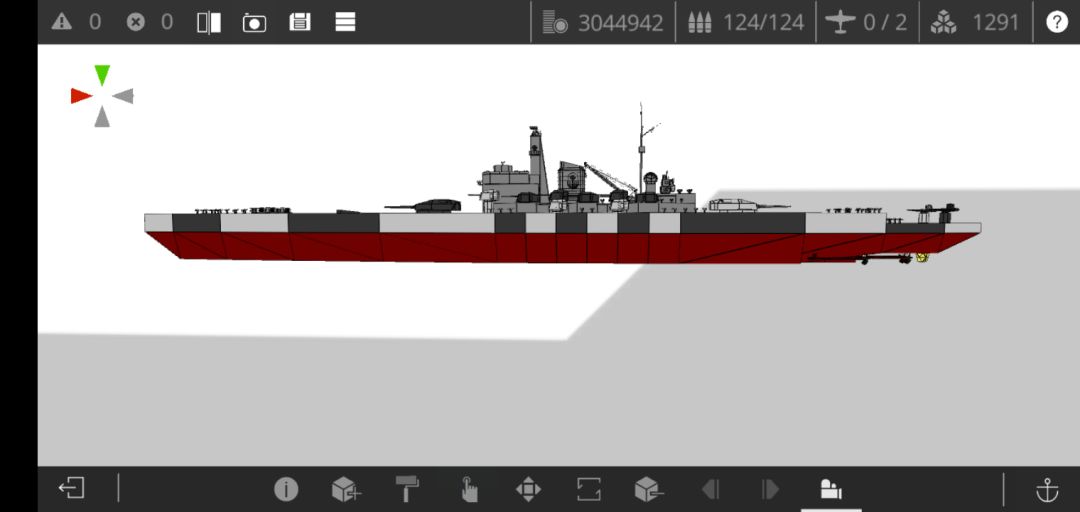Choose the paint roller tool
Viewport: 1080px width, 512px height.
[x=406, y=489]
